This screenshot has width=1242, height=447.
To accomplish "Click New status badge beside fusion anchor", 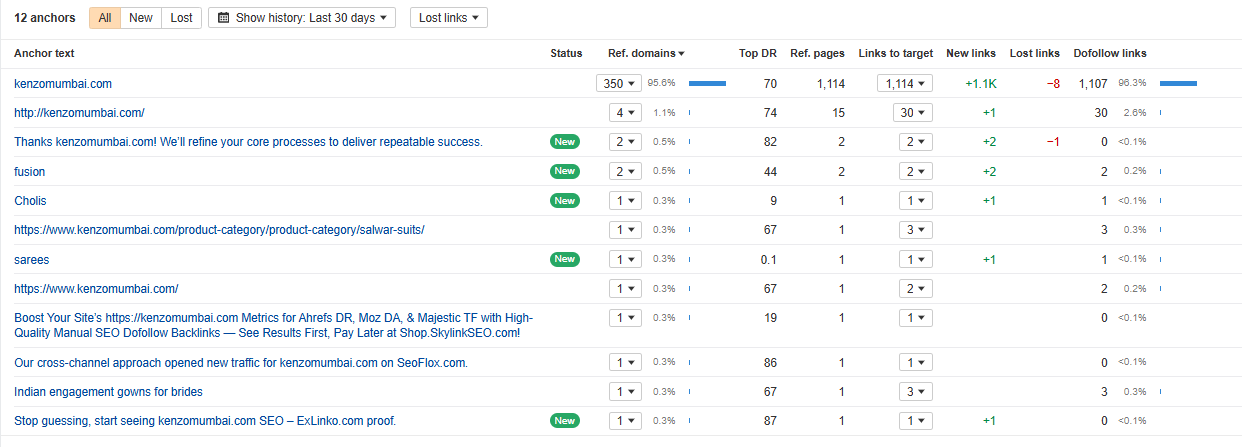I will 565,171.
